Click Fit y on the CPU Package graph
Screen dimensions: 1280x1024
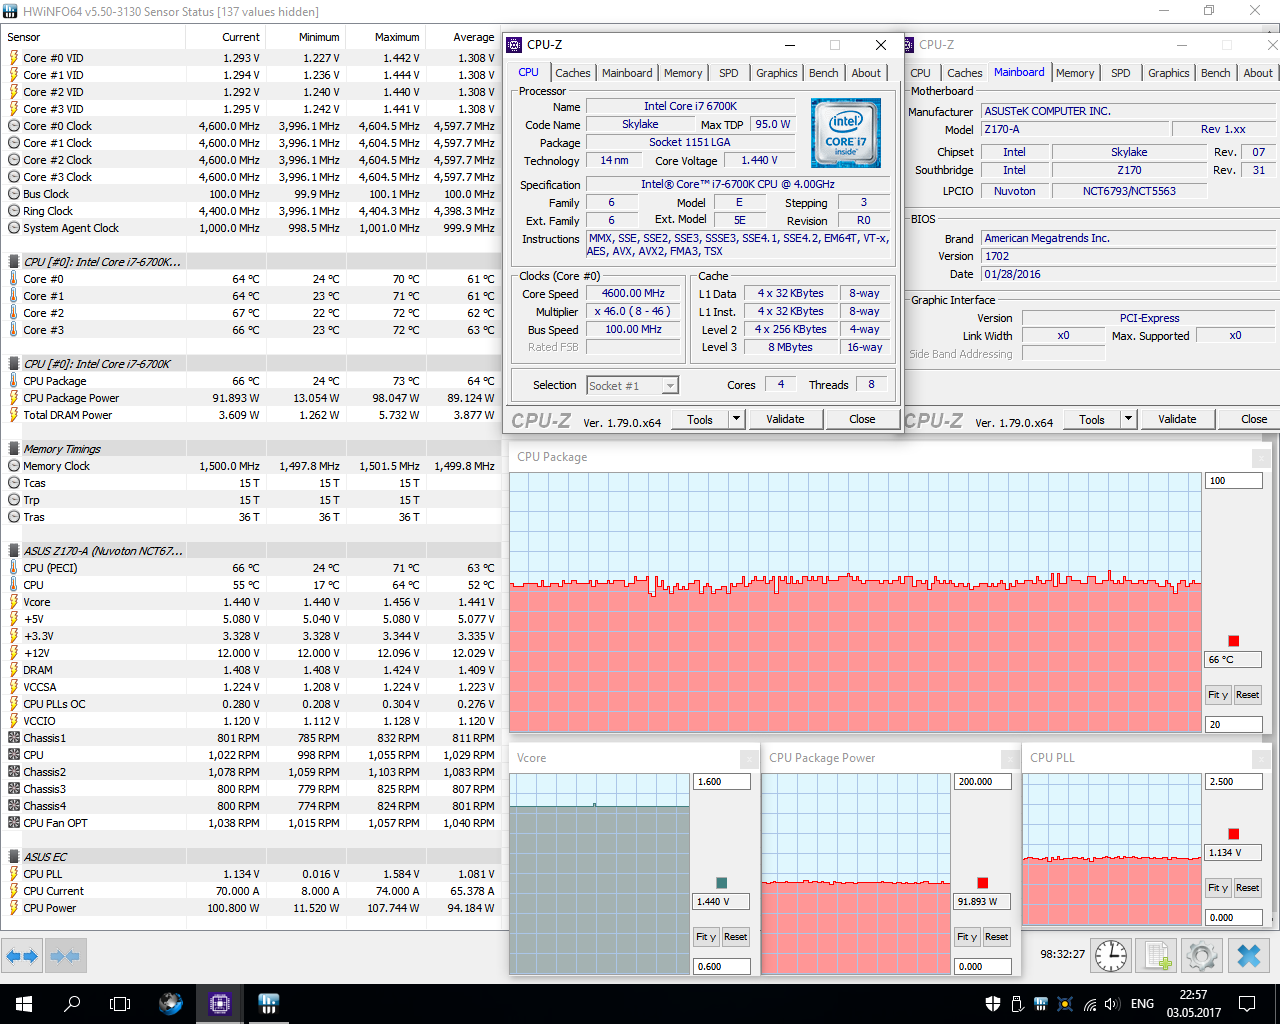[1218, 695]
